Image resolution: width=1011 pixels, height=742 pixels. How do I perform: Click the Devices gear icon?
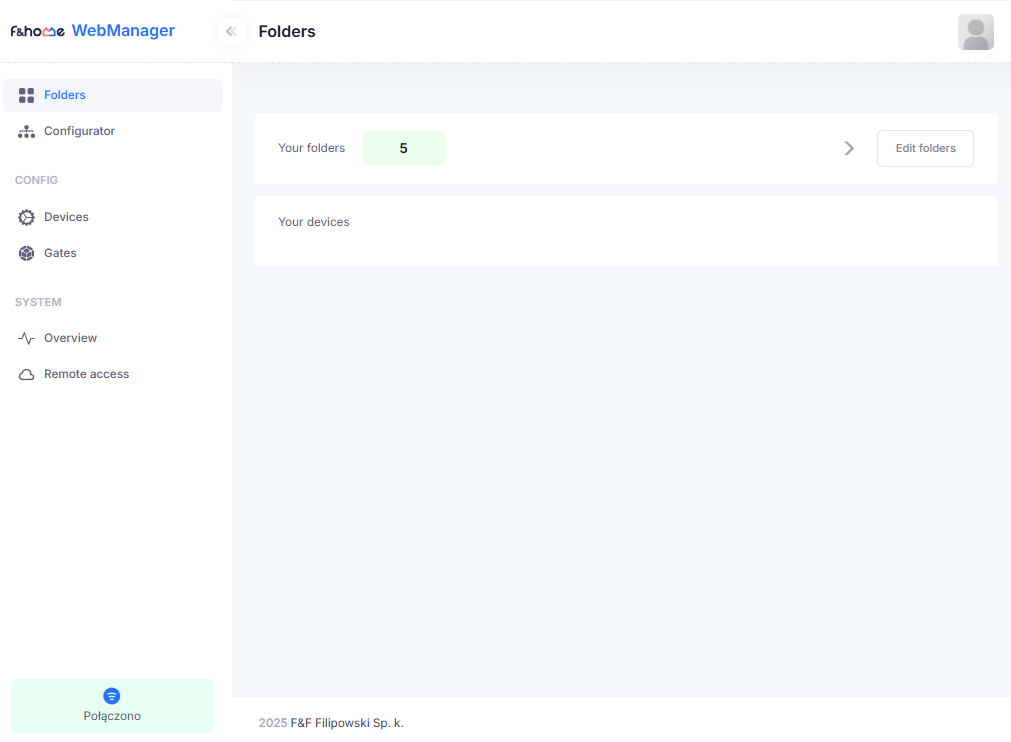click(26, 217)
